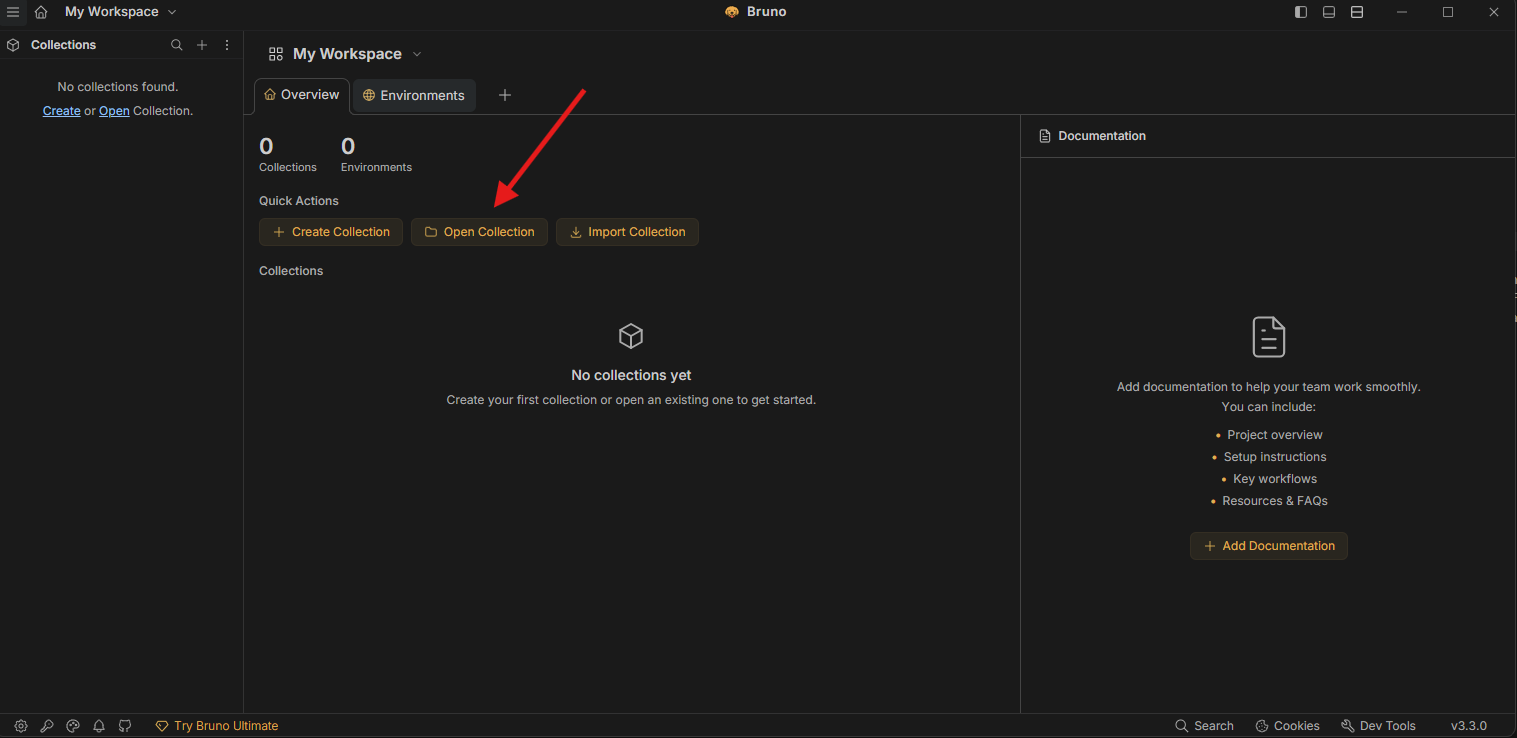Click the 0 Collections counter
This screenshot has height=738, width=1517.
point(288,155)
